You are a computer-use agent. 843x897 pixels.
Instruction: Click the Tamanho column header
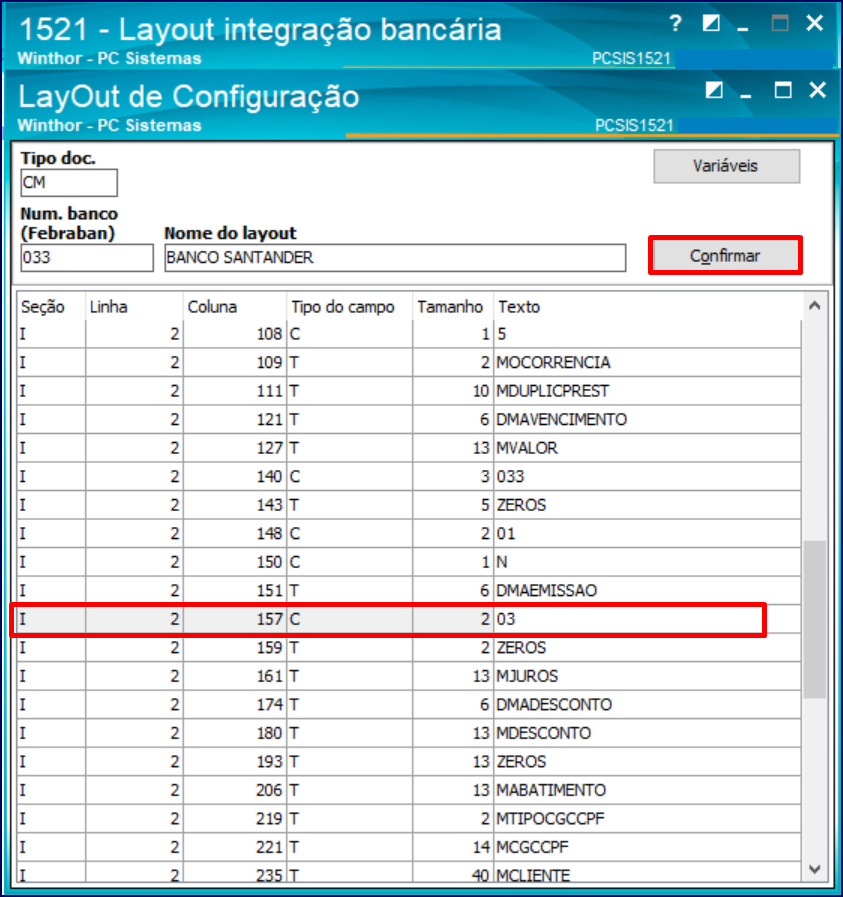pos(452,307)
